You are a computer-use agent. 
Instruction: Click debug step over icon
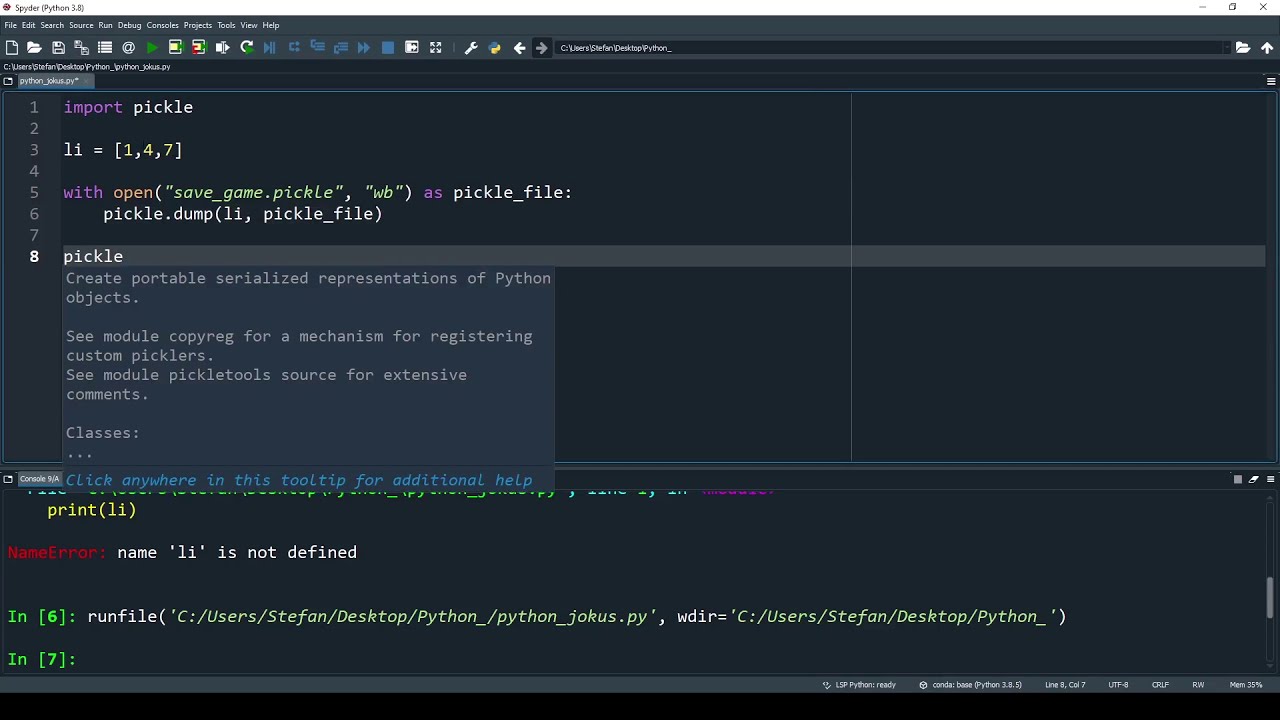tap(294, 47)
